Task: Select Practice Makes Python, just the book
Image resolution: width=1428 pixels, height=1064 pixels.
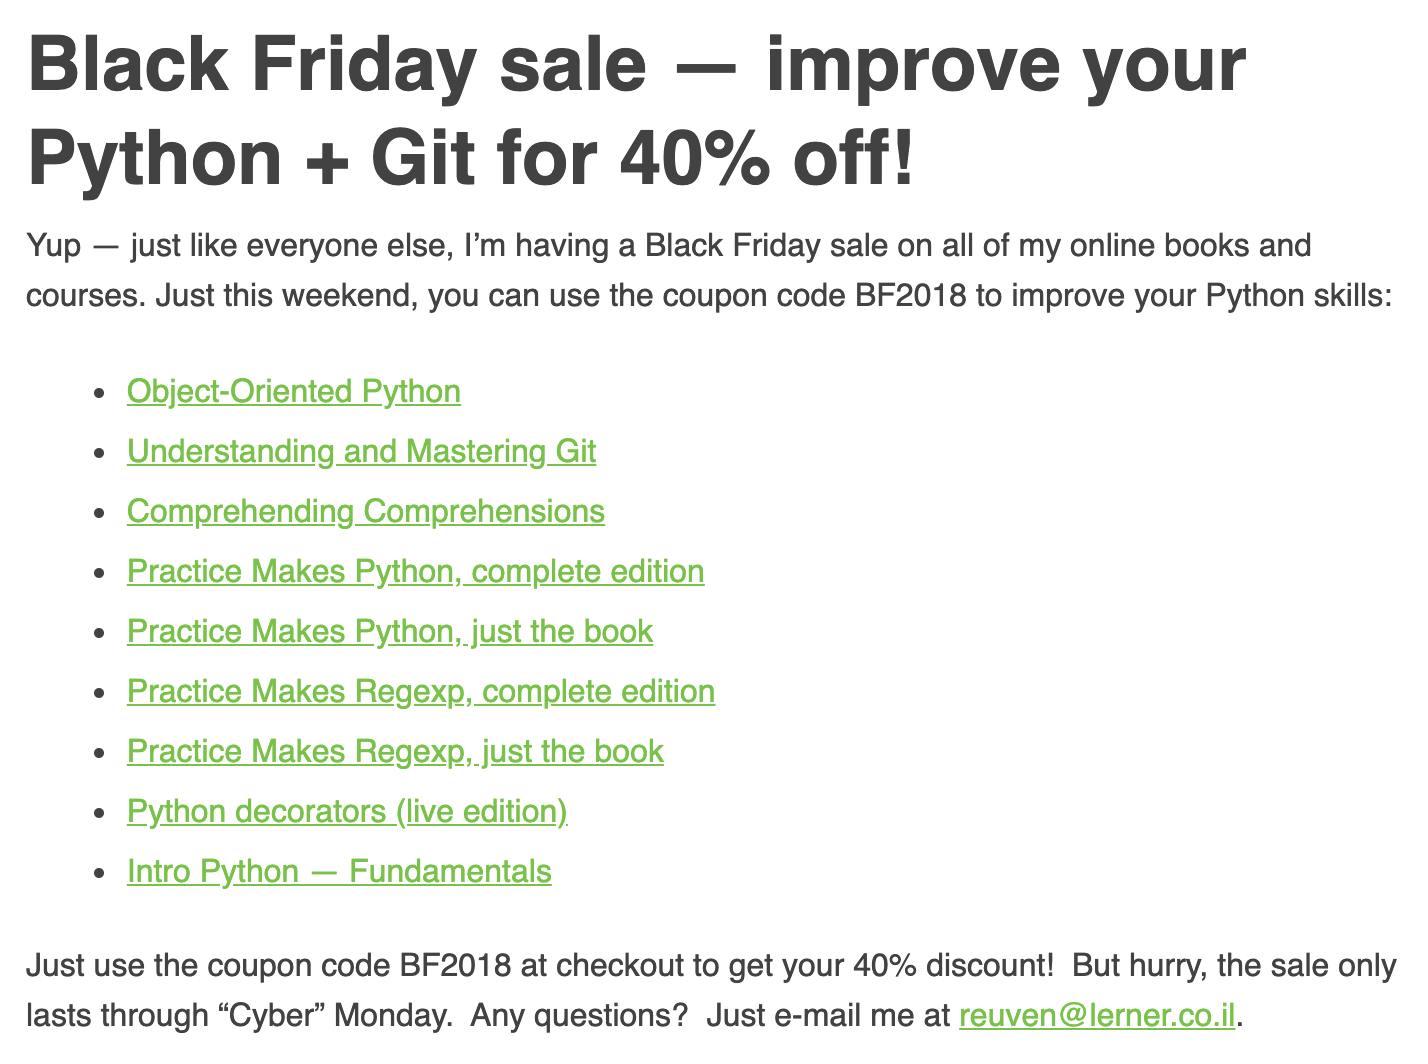Action: click(x=390, y=631)
